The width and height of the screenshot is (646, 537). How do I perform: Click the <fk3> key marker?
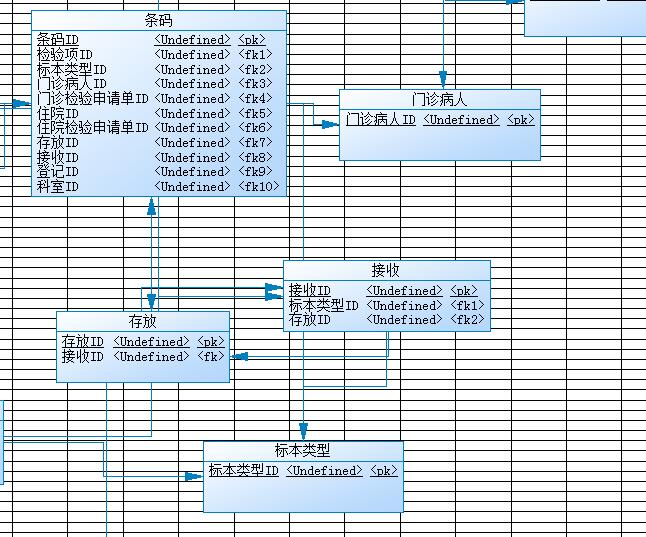click(x=255, y=84)
